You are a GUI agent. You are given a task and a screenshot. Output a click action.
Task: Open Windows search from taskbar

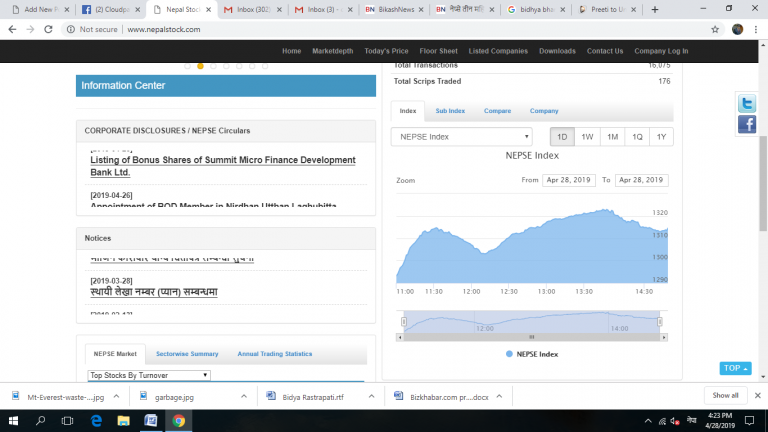coord(41,421)
